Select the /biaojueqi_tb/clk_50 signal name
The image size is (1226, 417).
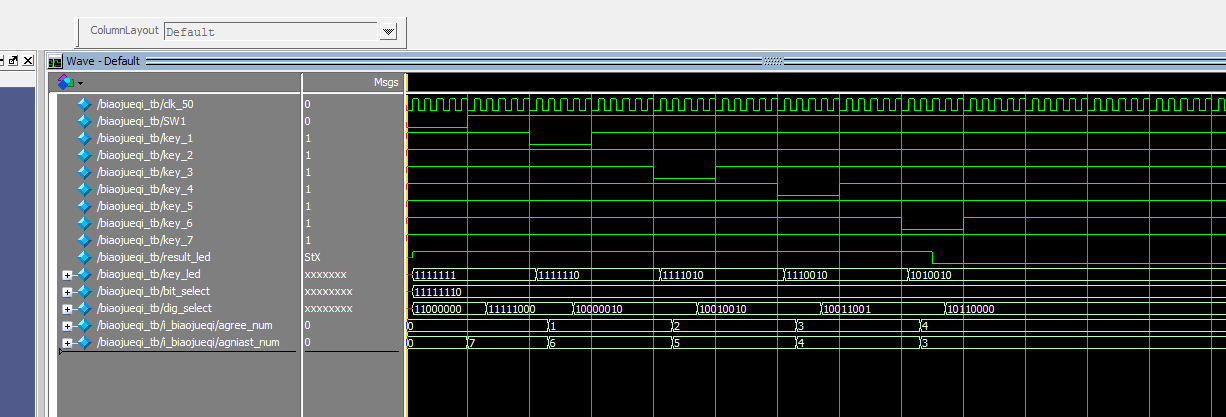(145, 104)
